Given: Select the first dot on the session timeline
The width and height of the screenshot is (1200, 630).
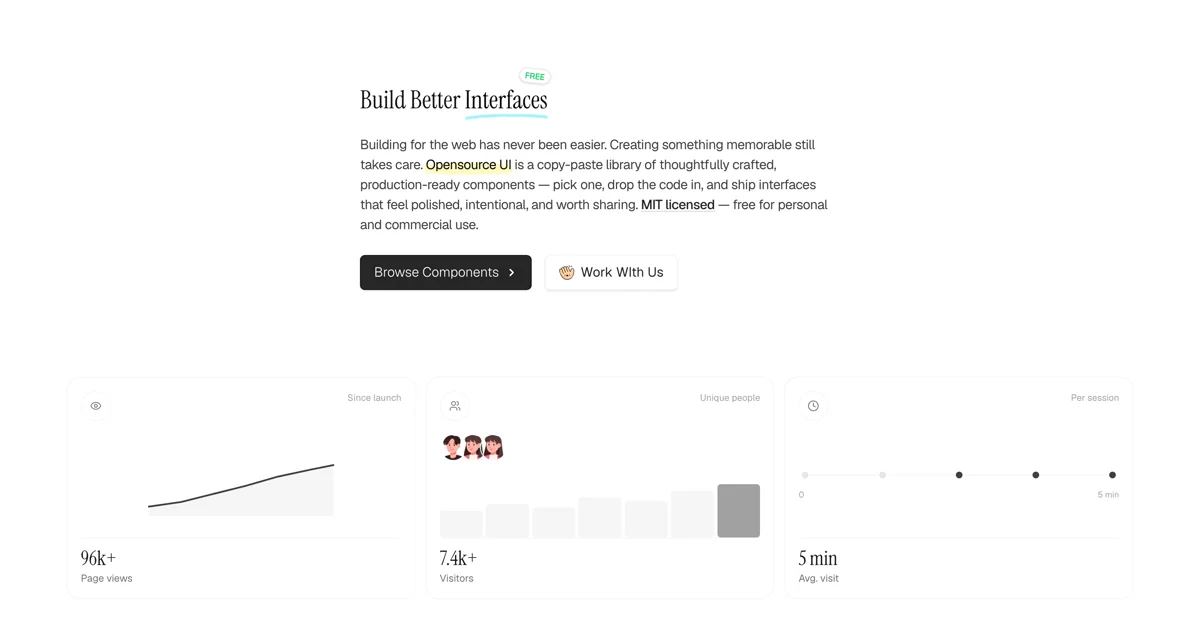Looking at the screenshot, I should pyautogui.click(x=805, y=475).
